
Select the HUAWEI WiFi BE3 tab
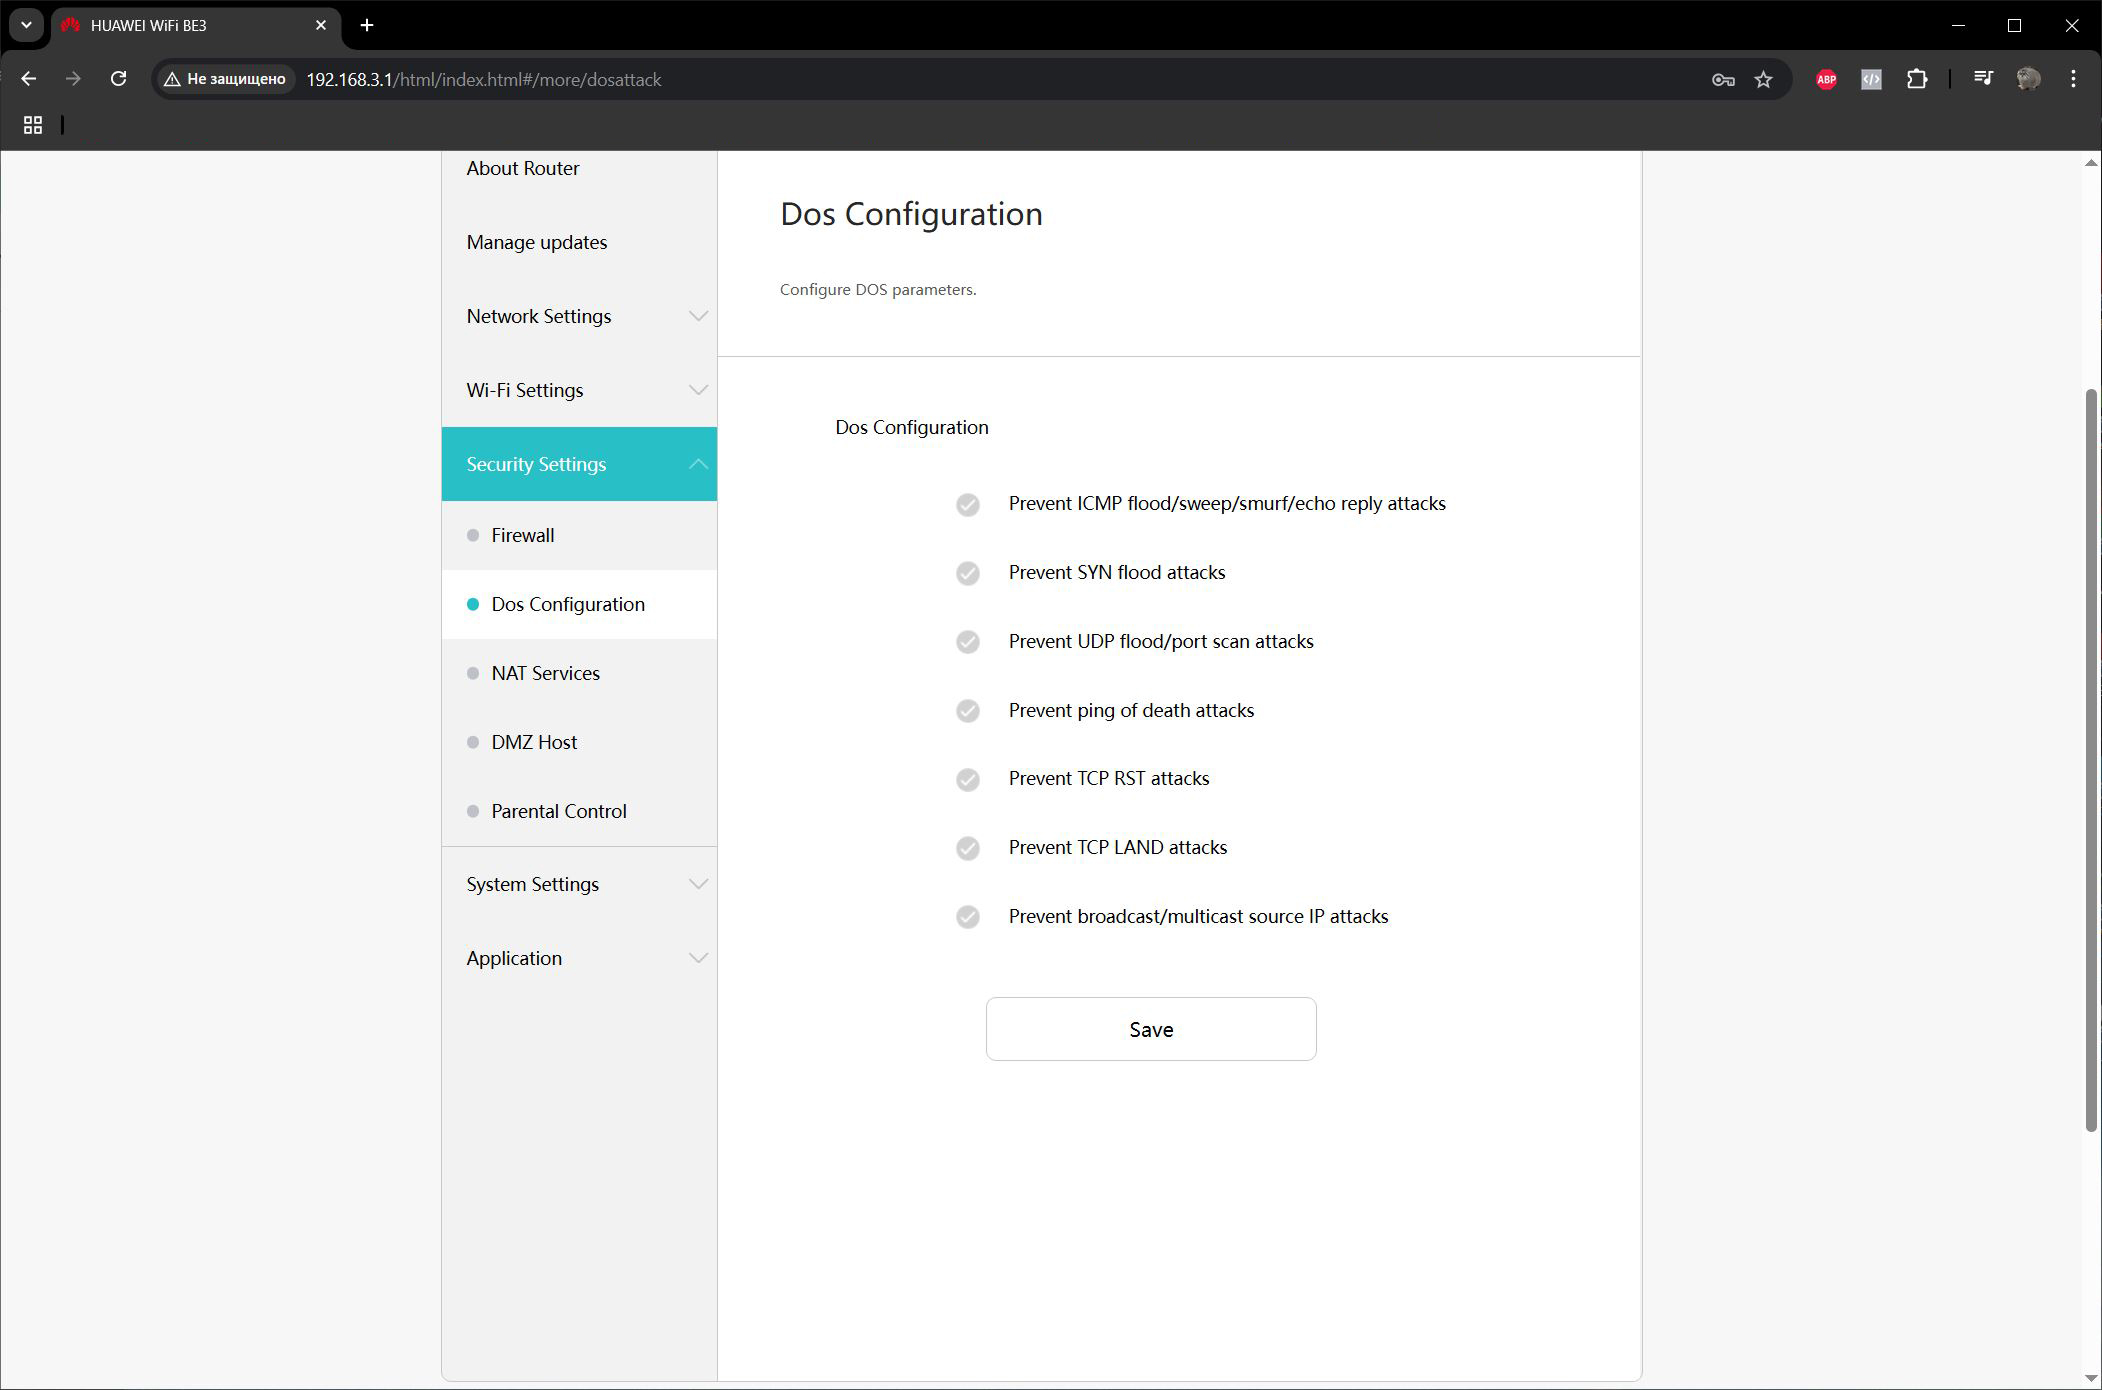[195, 25]
